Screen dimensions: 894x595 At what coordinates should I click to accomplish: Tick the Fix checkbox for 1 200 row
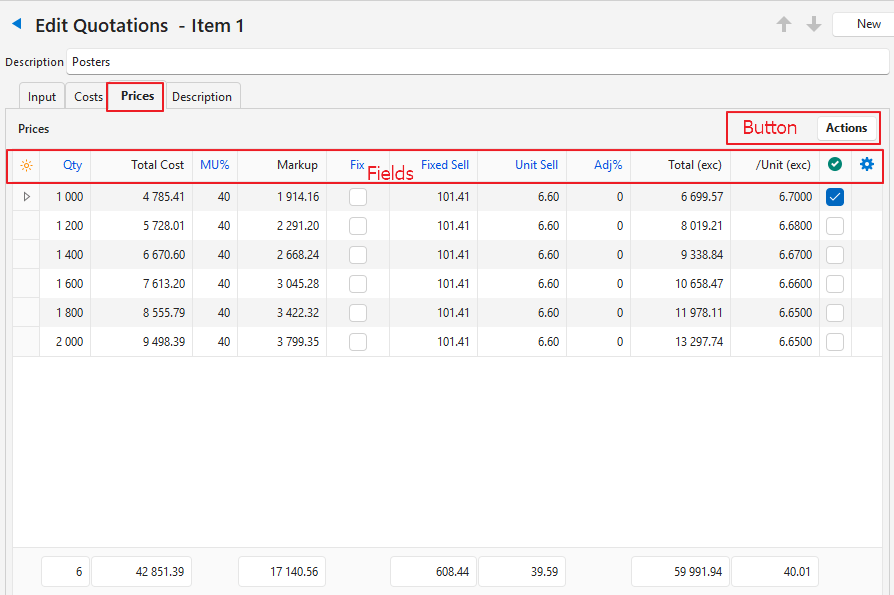[x=358, y=226]
